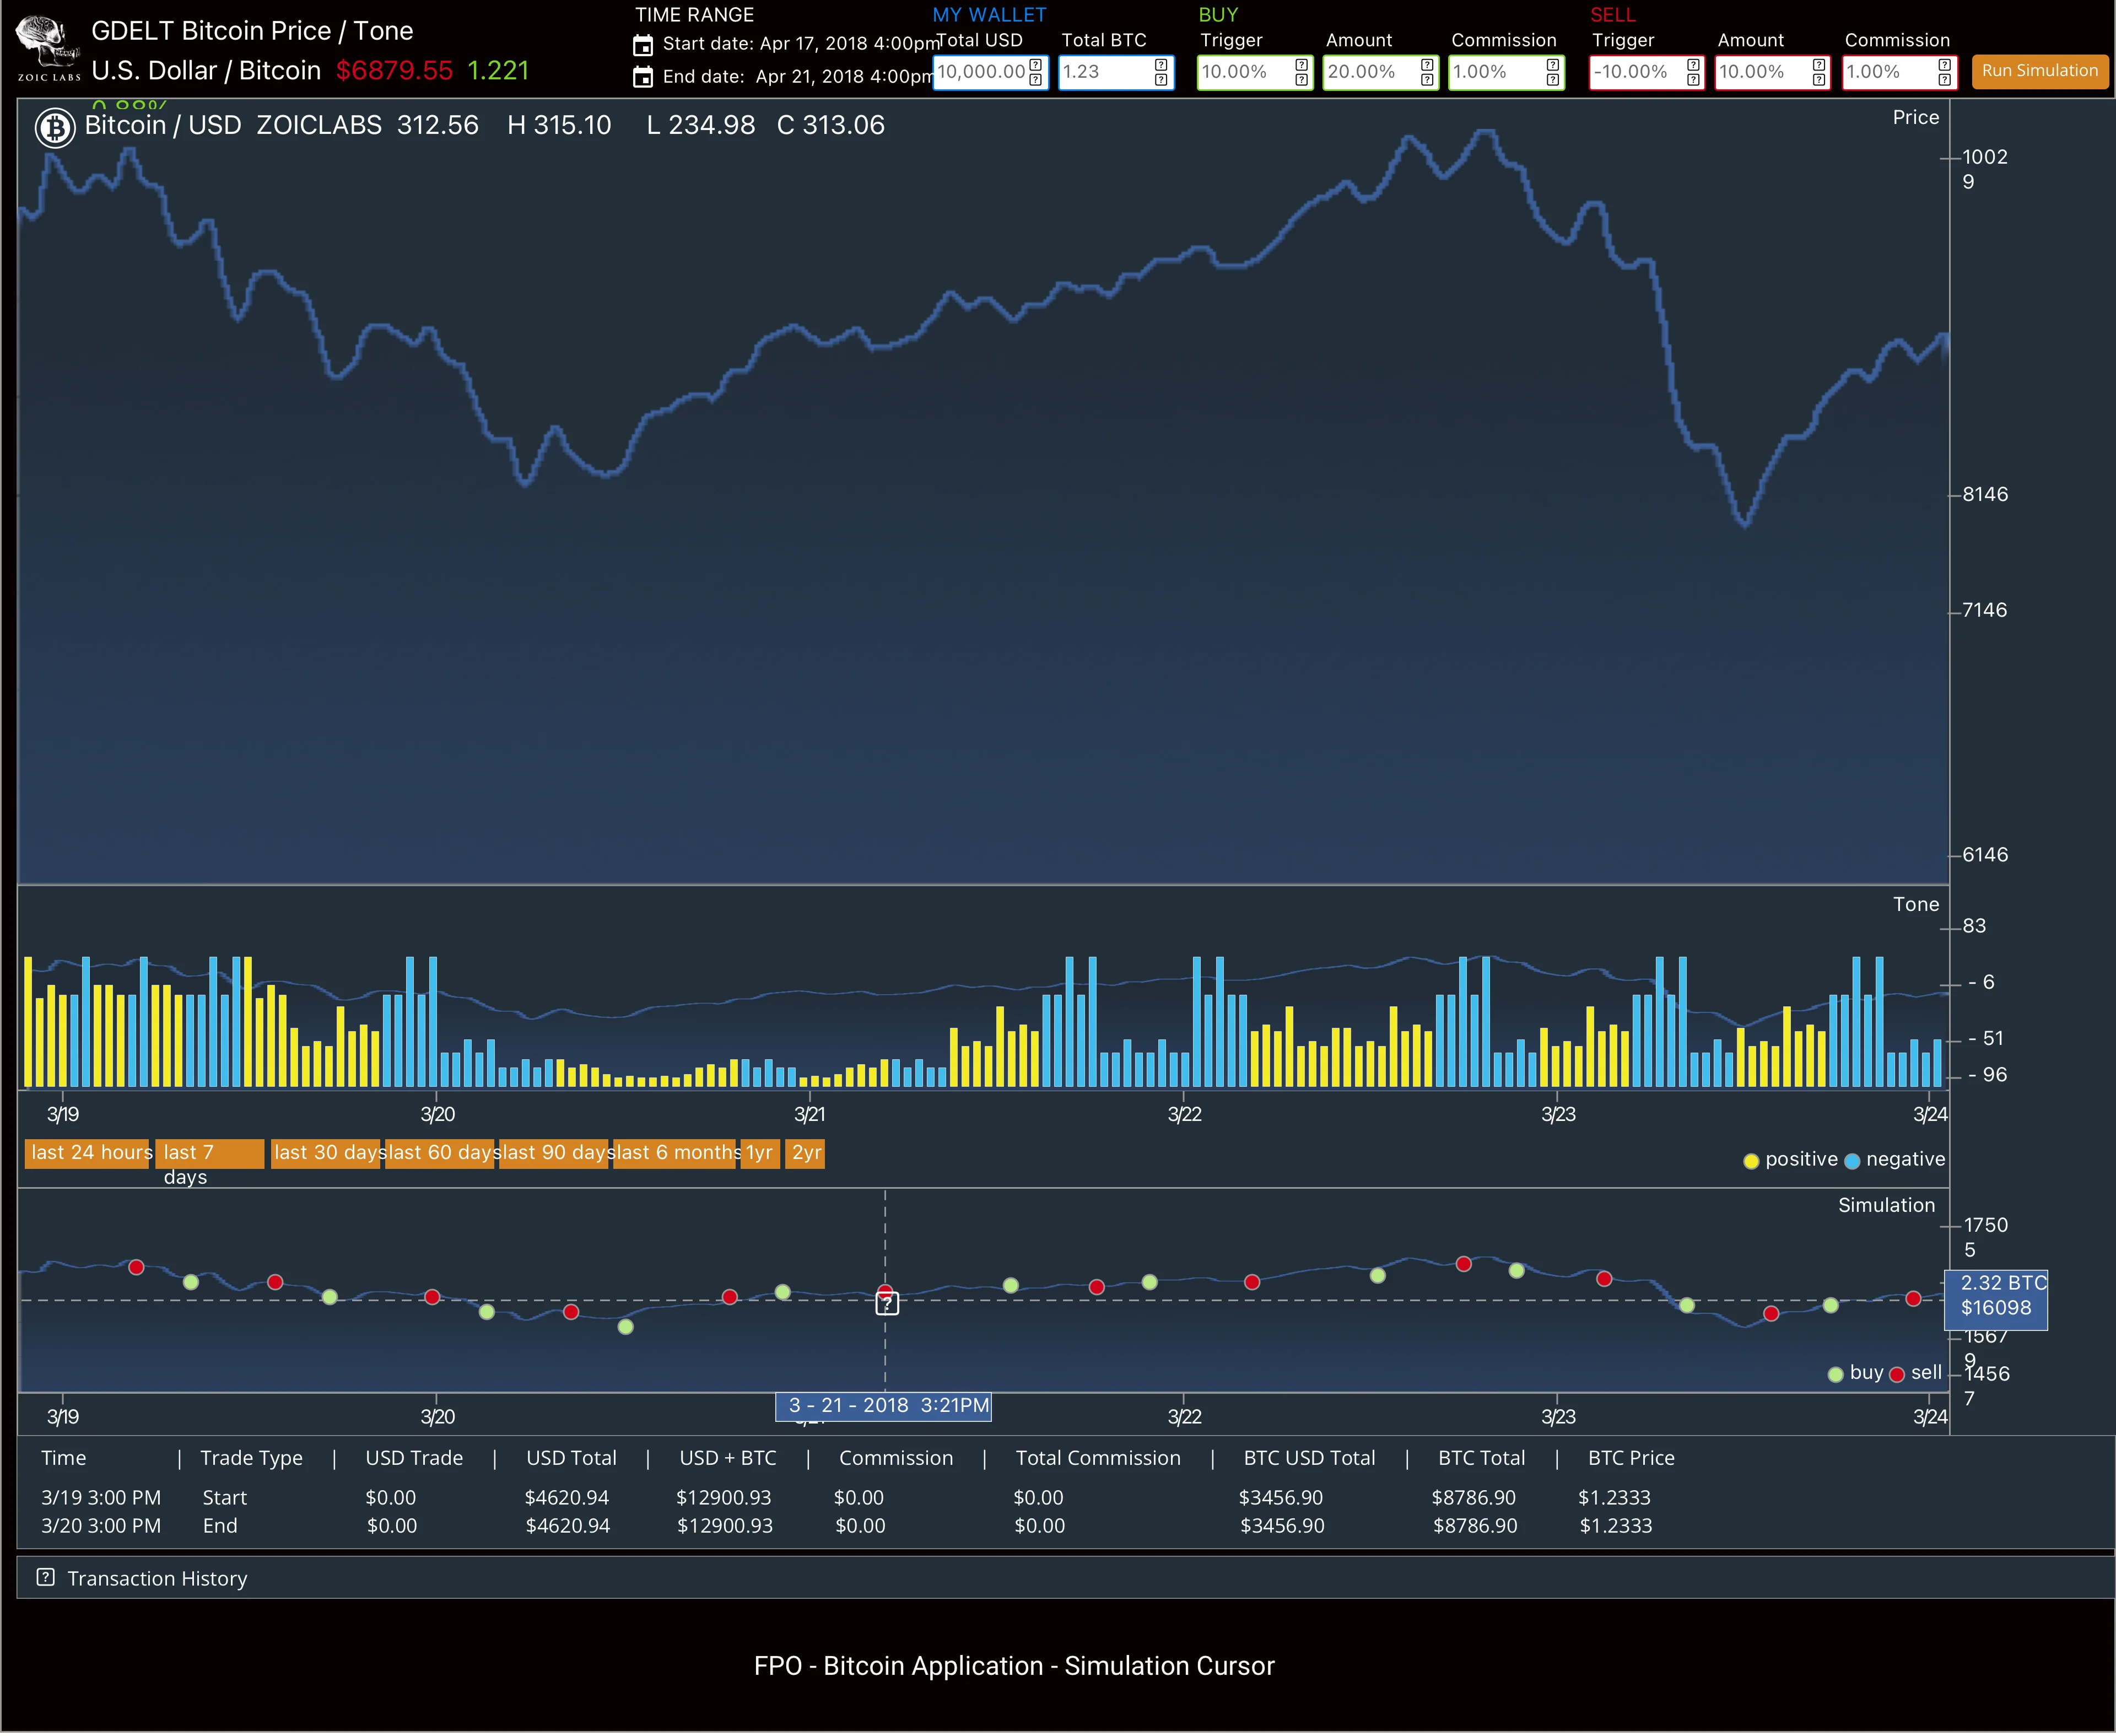Click upper stepper icon in Sell Trigger field
The image size is (2116, 1736).
pyautogui.click(x=1693, y=65)
